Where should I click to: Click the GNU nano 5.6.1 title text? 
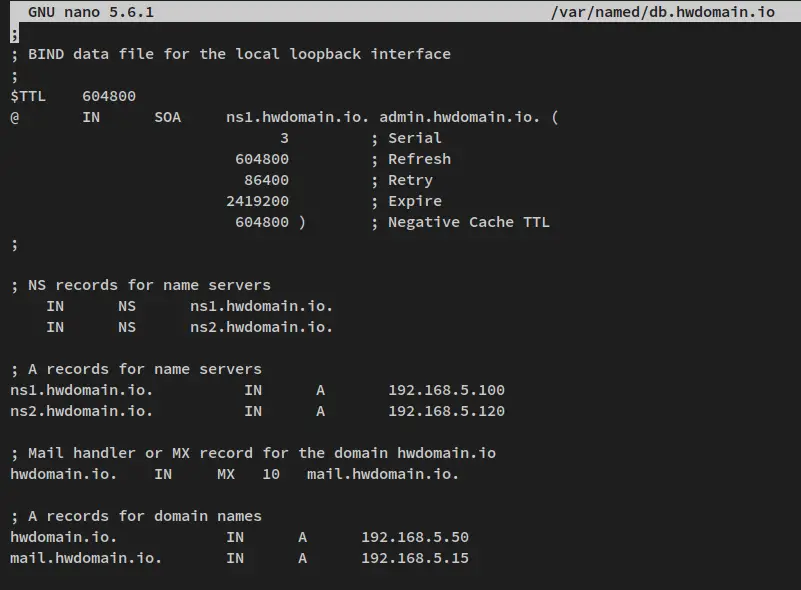91,12
